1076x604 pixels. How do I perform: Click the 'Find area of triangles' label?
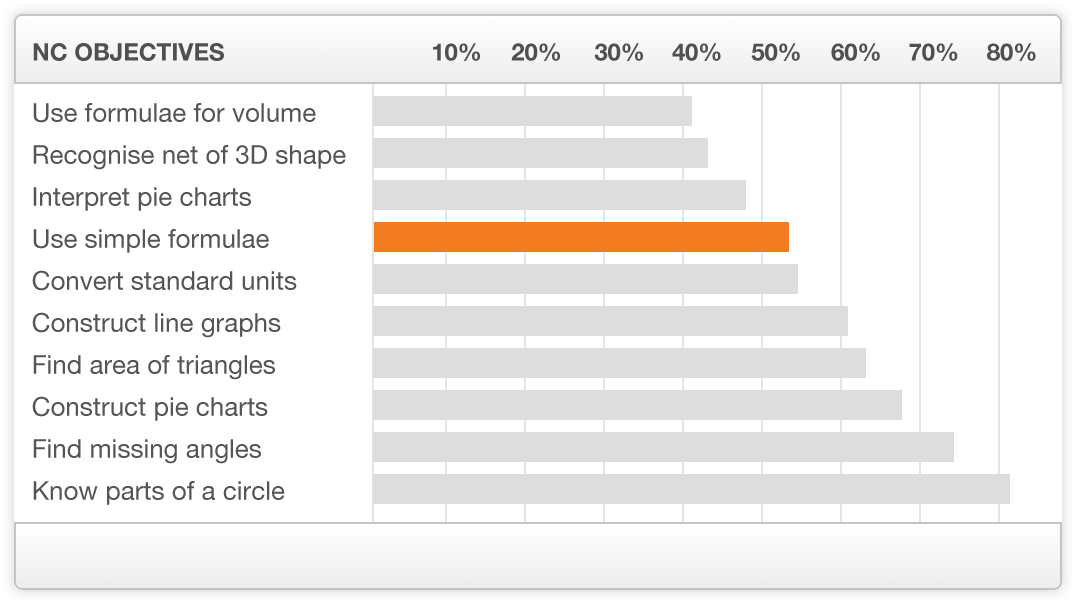pos(154,365)
